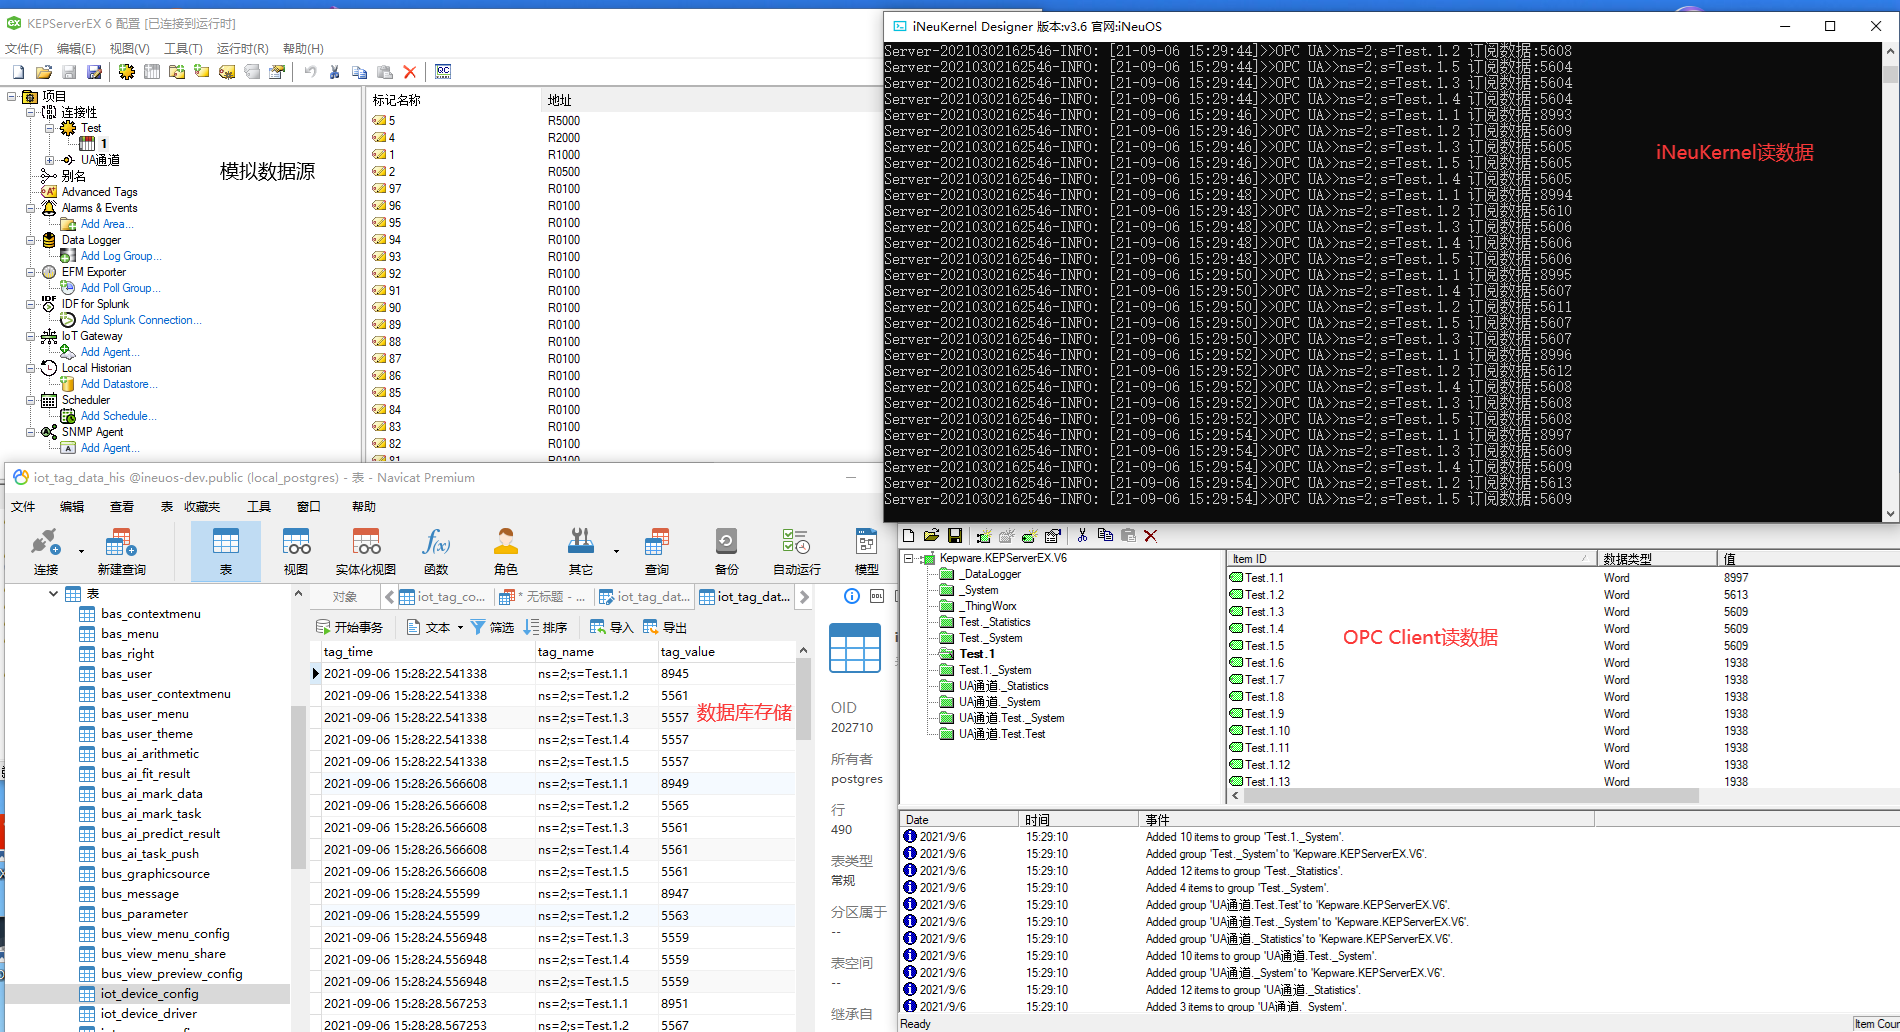Click the DDL icon in Navicat side panel

point(877,596)
